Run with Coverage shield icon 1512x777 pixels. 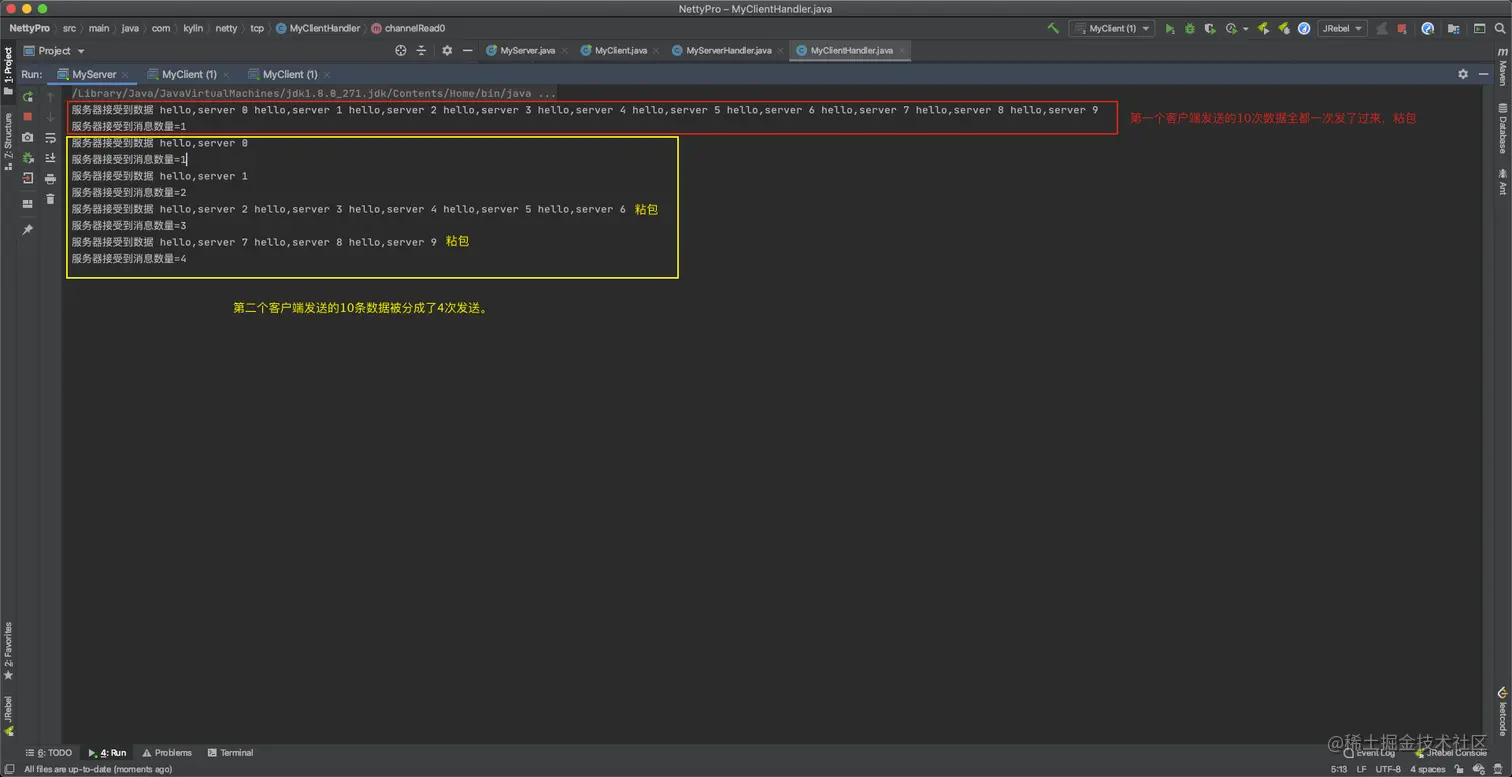pos(1210,29)
